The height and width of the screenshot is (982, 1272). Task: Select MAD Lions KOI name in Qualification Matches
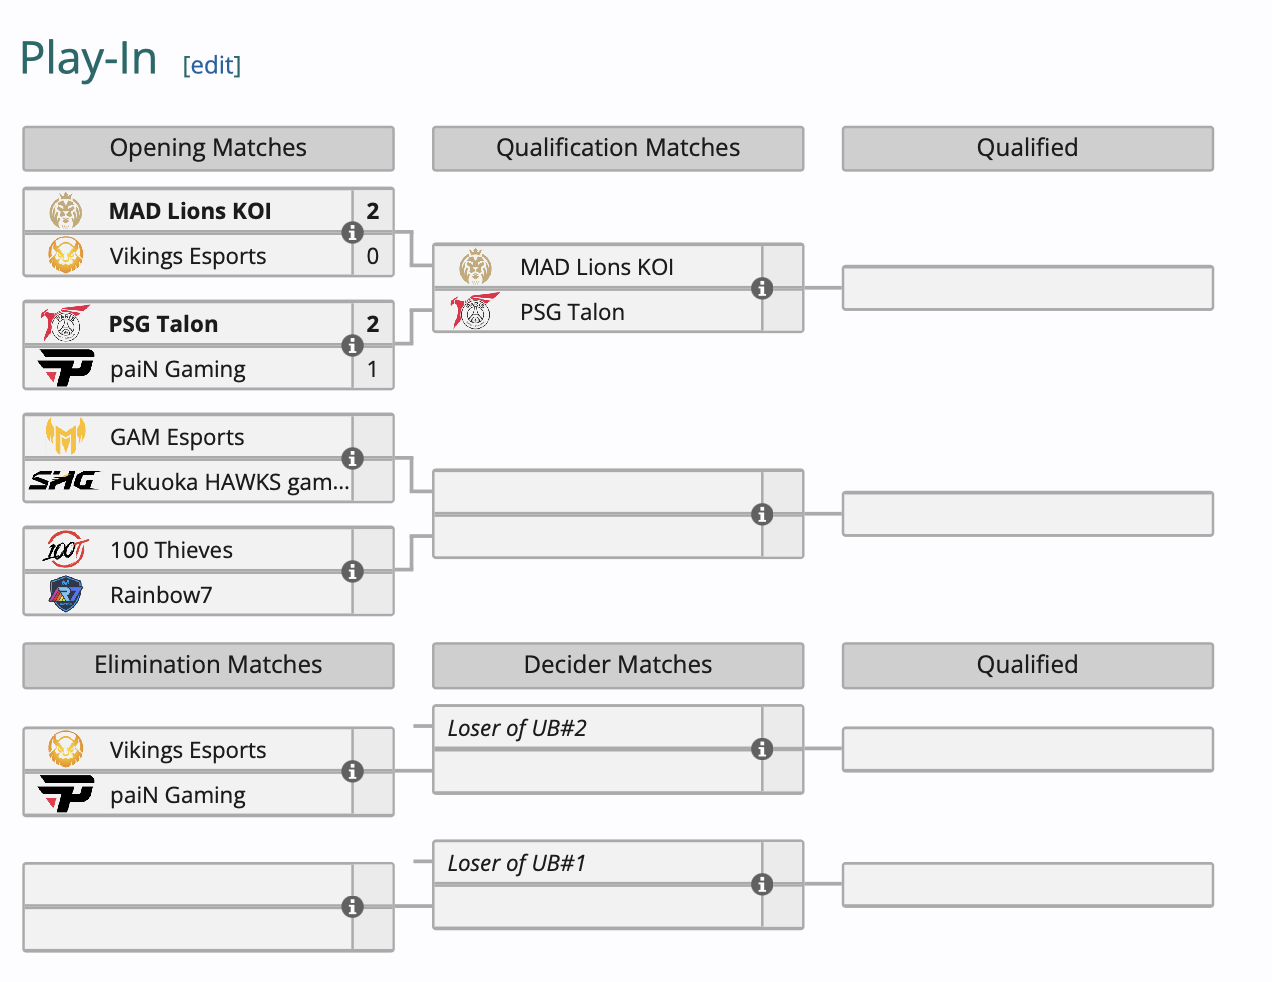(x=597, y=267)
